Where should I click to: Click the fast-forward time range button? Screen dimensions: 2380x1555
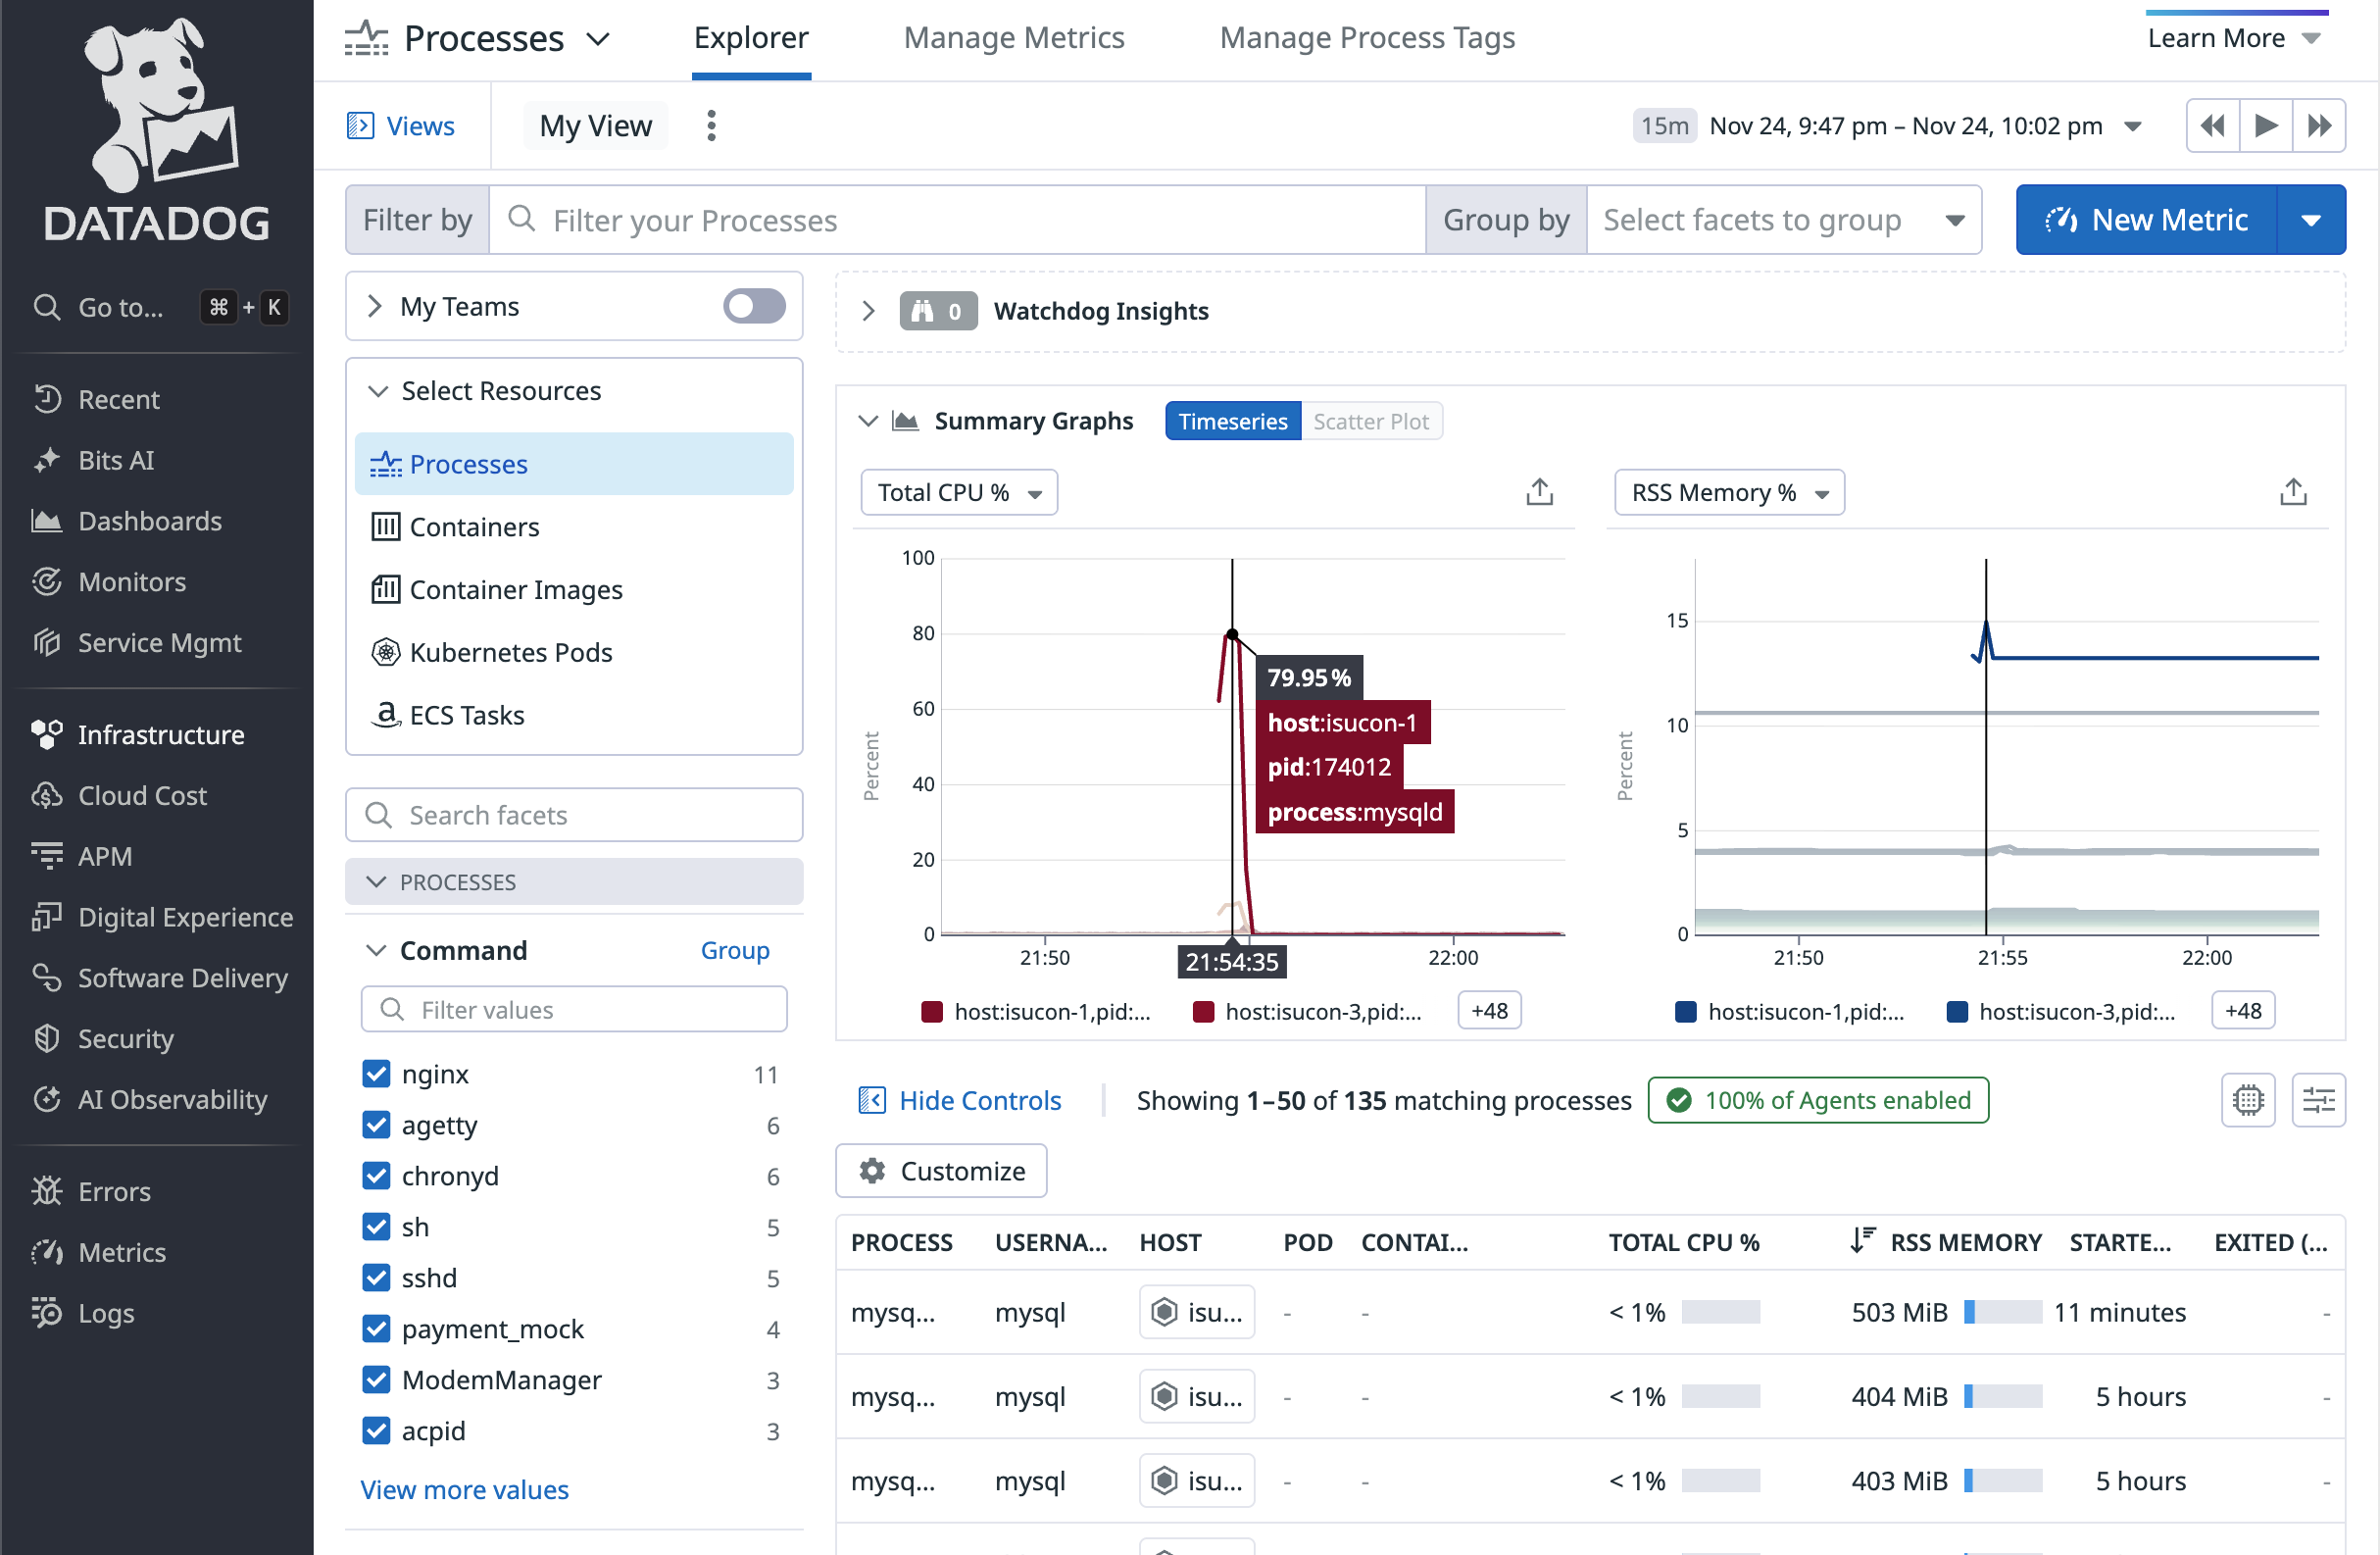tap(2319, 126)
